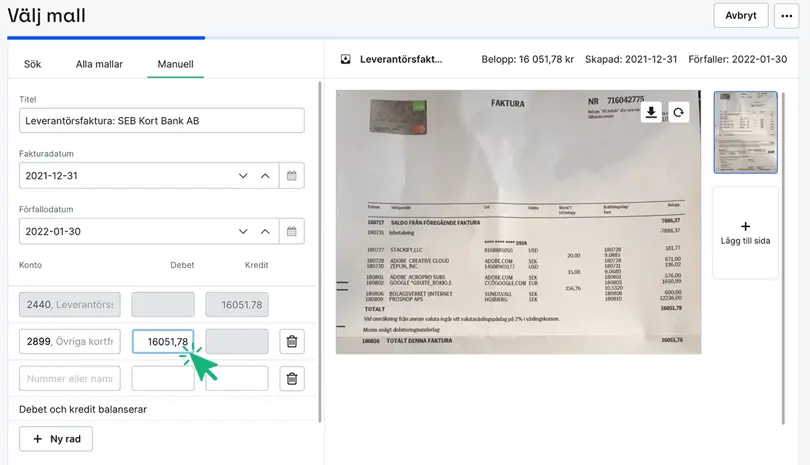Increase the Fakturadatum with up chevron
The image size is (810, 465).
265,176
